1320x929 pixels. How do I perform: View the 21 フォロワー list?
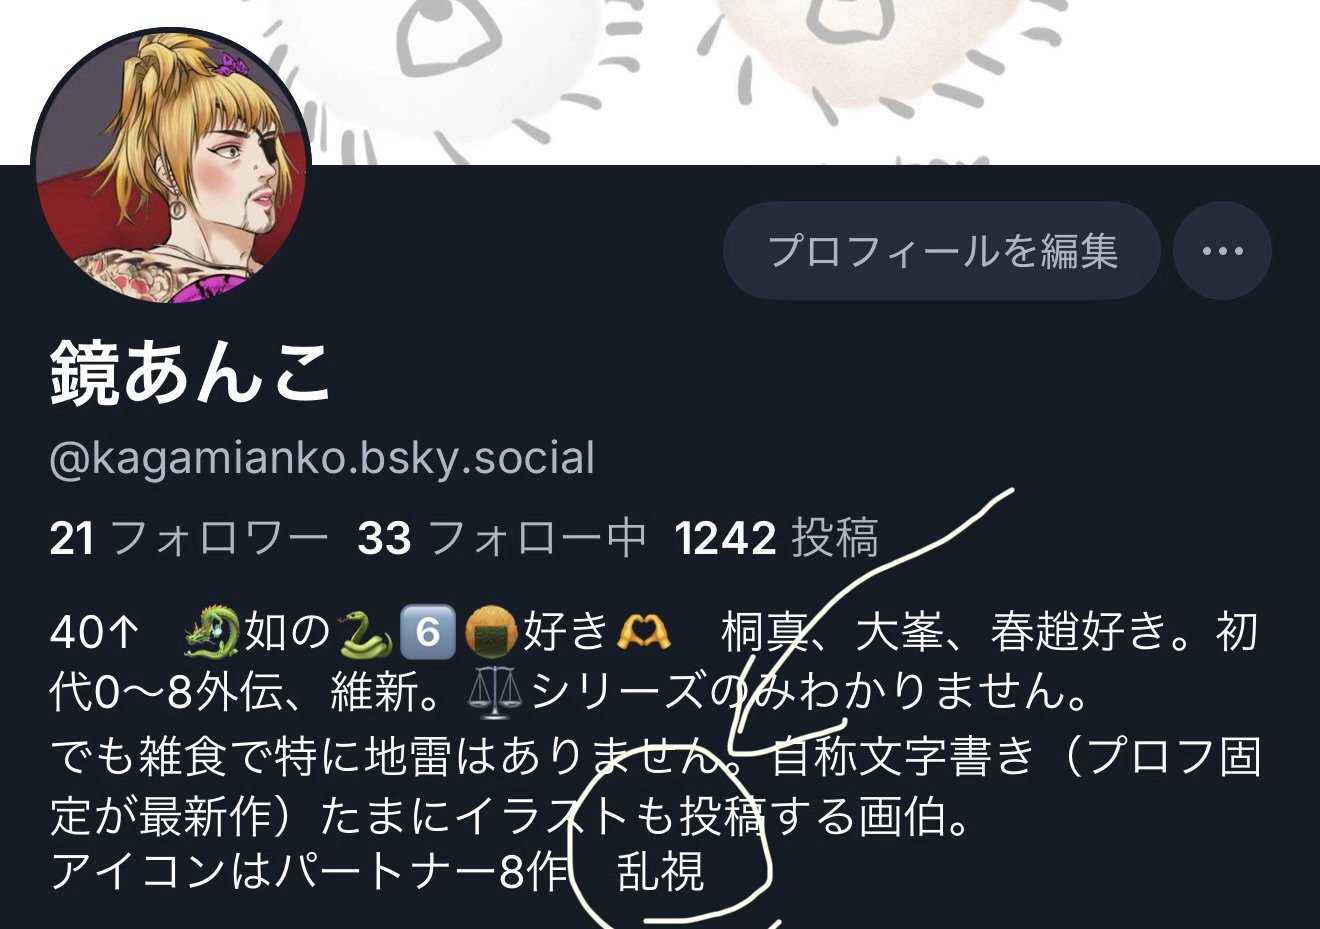[x=188, y=538]
